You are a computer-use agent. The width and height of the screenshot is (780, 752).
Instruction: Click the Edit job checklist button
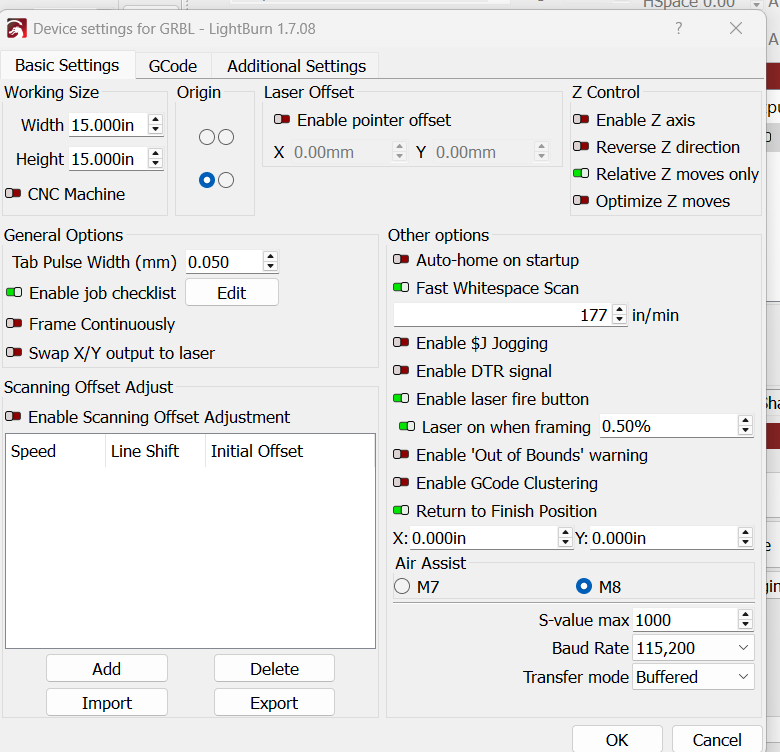click(232, 292)
